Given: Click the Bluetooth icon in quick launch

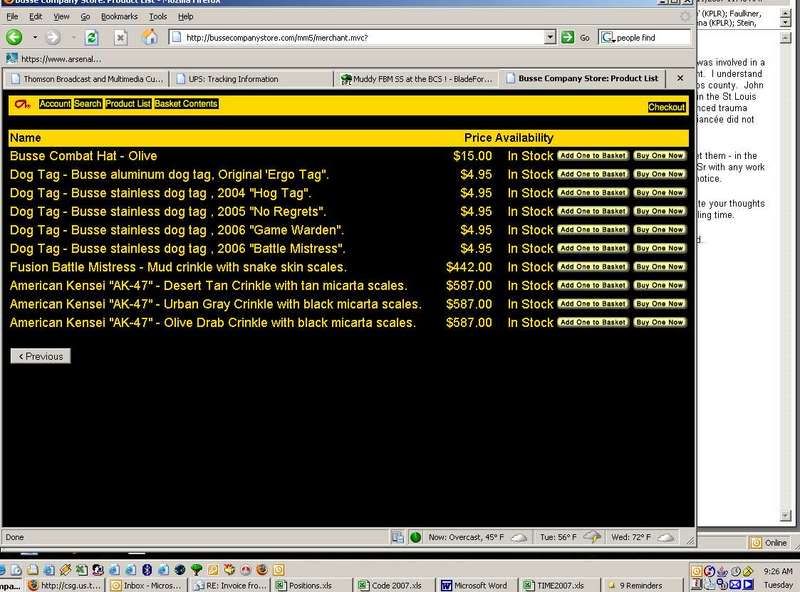Looking at the screenshot, I should (147, 570).
